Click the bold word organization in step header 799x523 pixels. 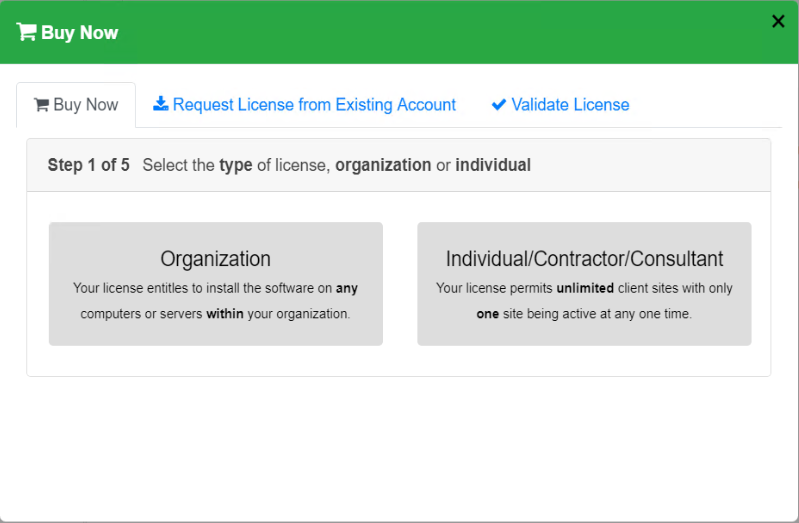pyautogui.click(x=383, y=165)
